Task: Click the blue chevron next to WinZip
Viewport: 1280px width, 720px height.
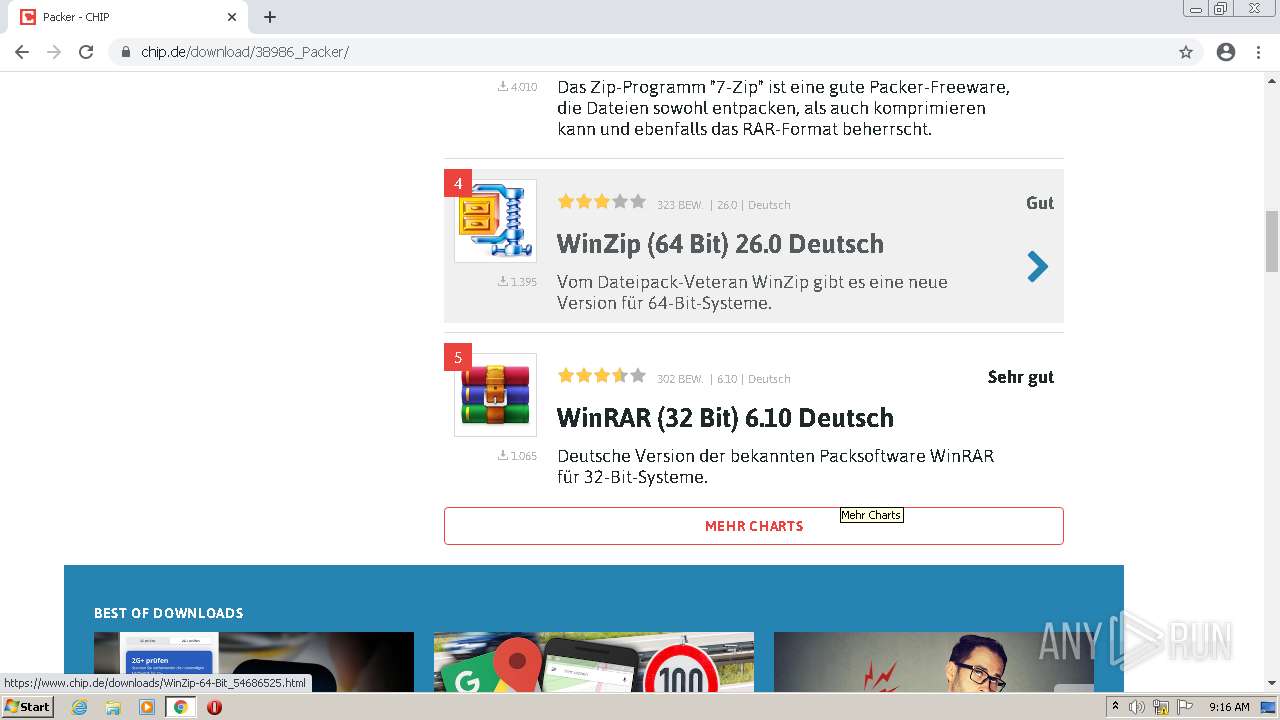Action: (x=1038, y=266)
